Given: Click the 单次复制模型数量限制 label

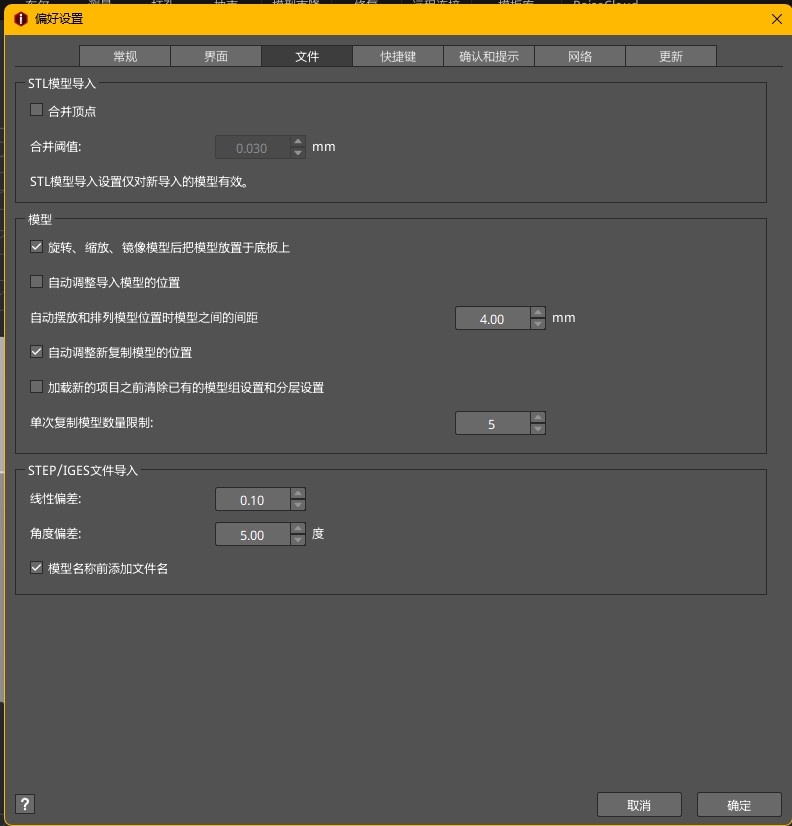Looking at the screenshot, I should pyautogui.click(x=92, y=422).
